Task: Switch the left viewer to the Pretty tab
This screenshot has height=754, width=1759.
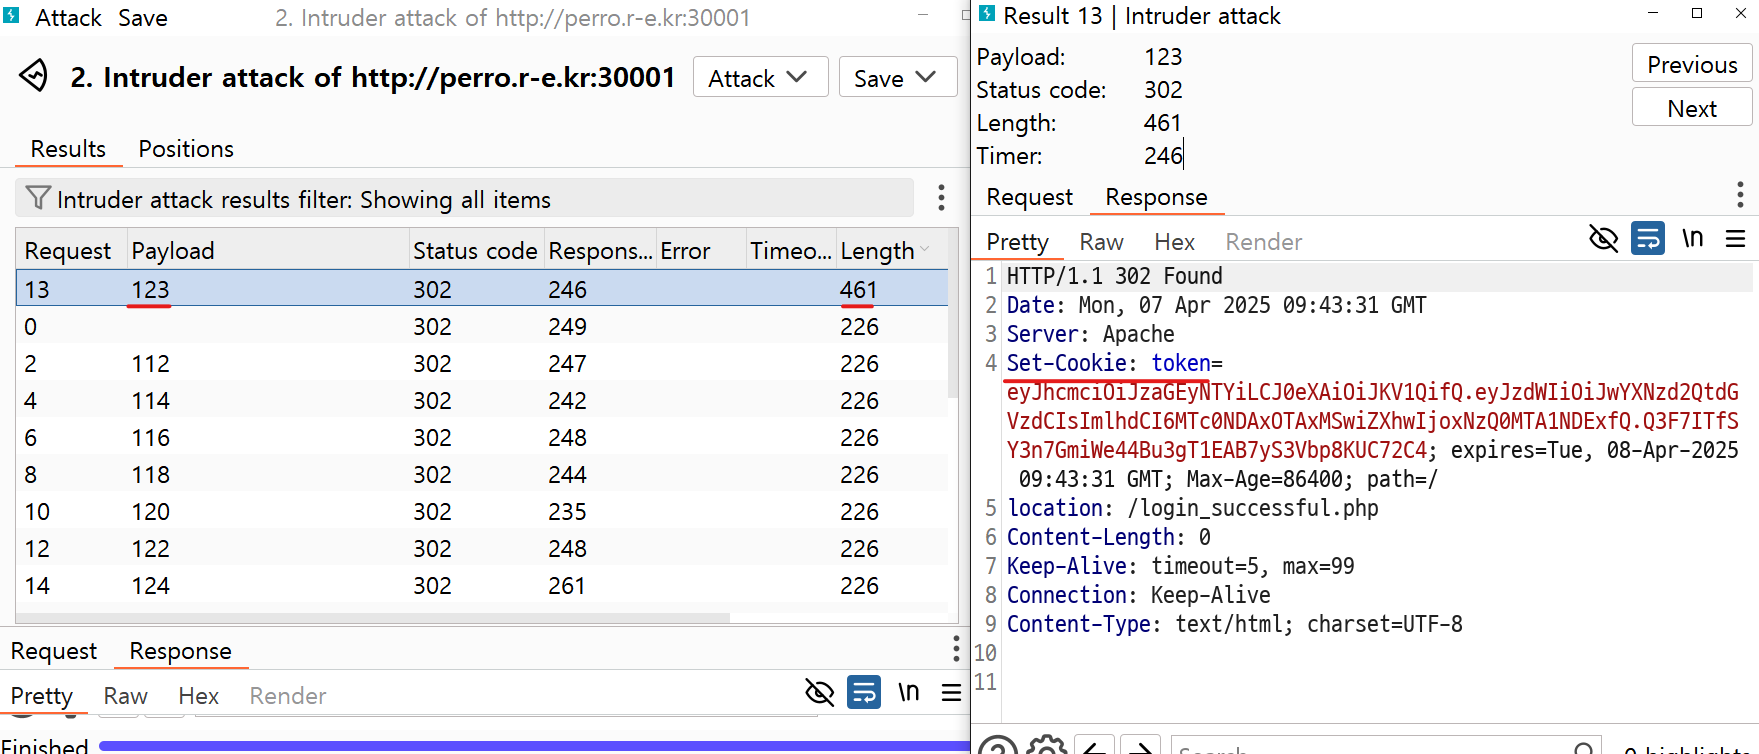Action: pos(42,695)
